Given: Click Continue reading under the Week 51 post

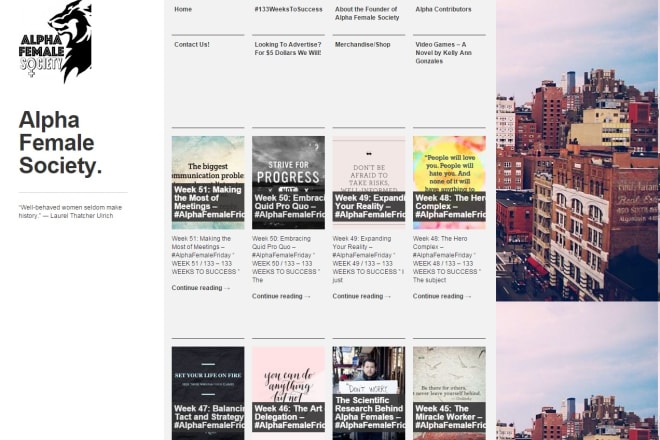Looking at the screenshot, I should tap(201, 288).
